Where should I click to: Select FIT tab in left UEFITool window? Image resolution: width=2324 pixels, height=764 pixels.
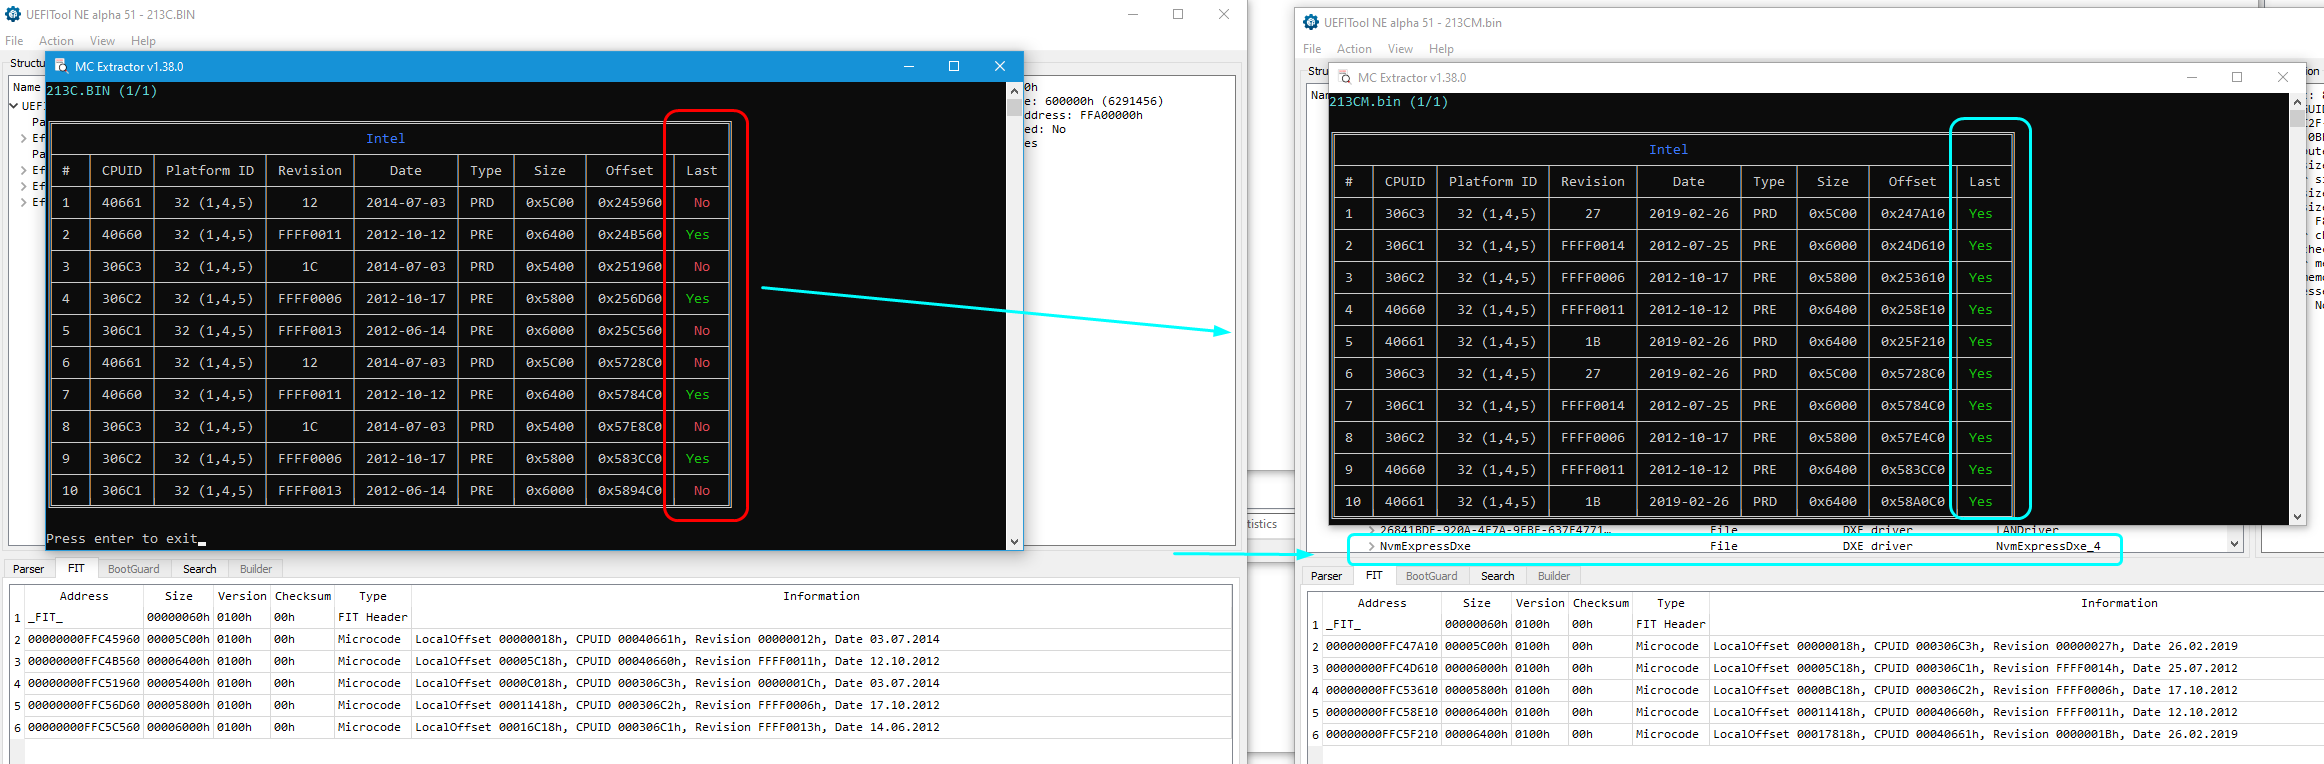click(76, 568)
